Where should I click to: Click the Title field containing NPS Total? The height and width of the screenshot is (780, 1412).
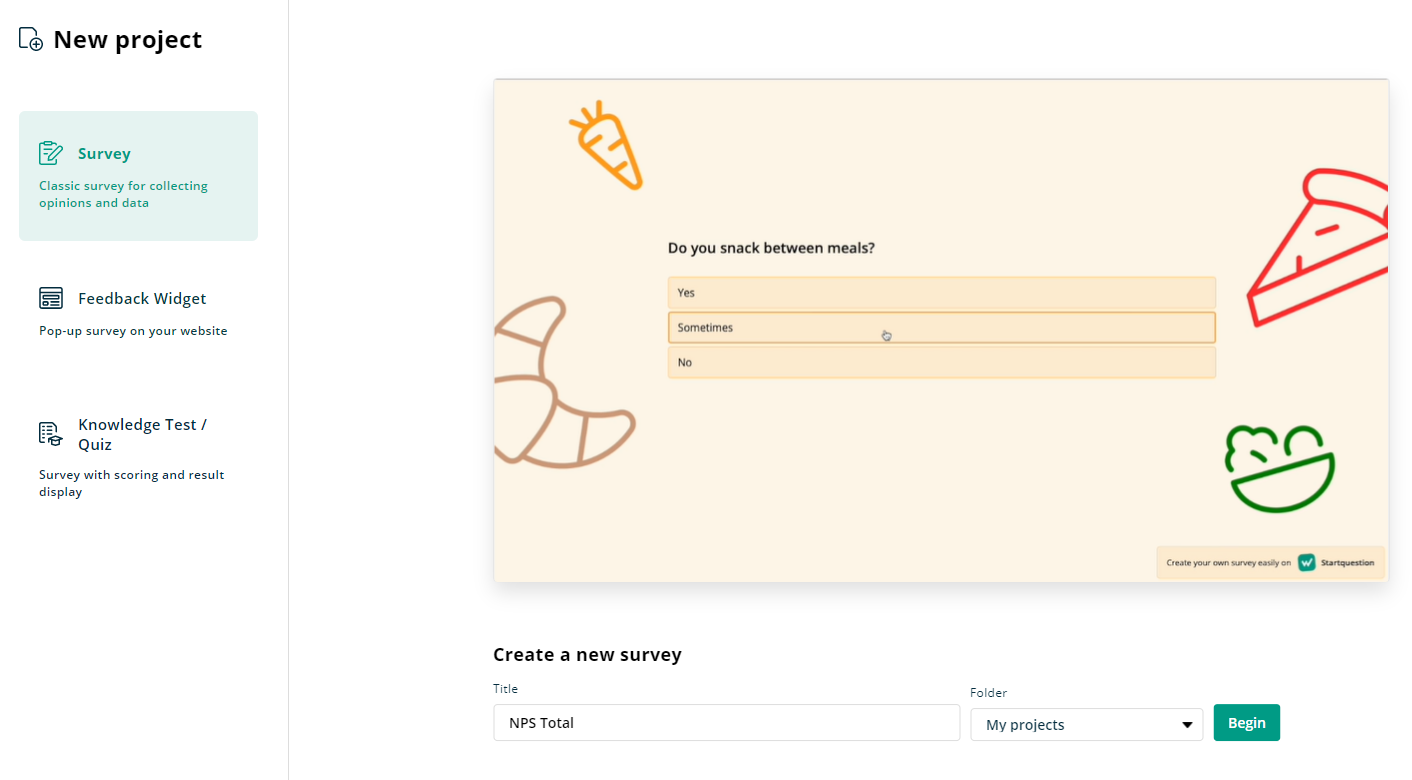coord(726,723)
